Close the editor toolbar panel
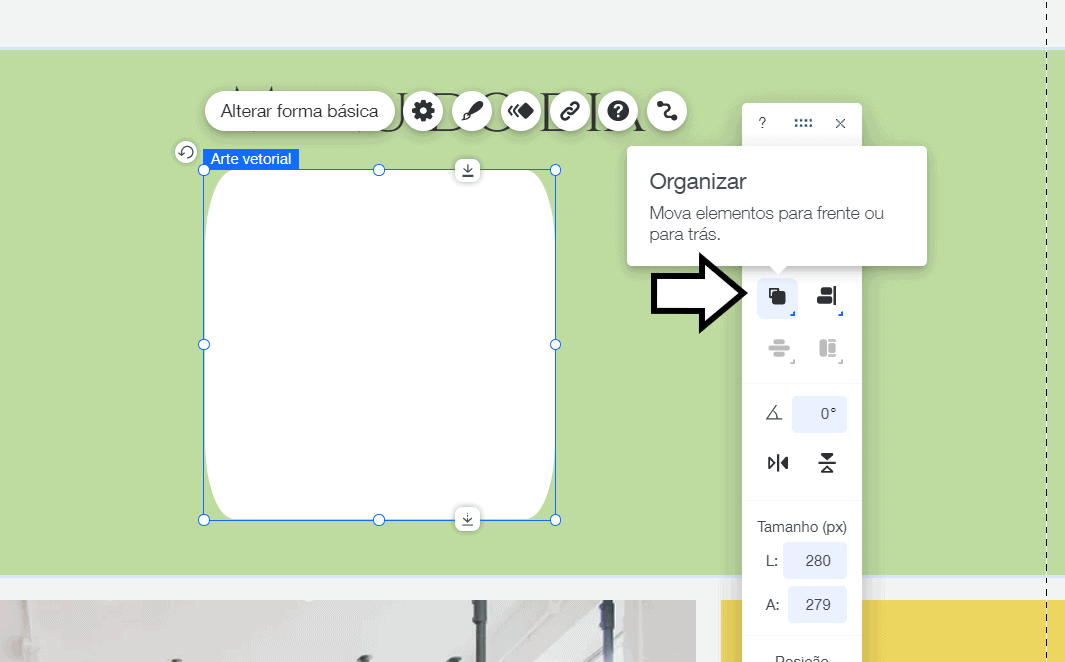 pos(840,123)
